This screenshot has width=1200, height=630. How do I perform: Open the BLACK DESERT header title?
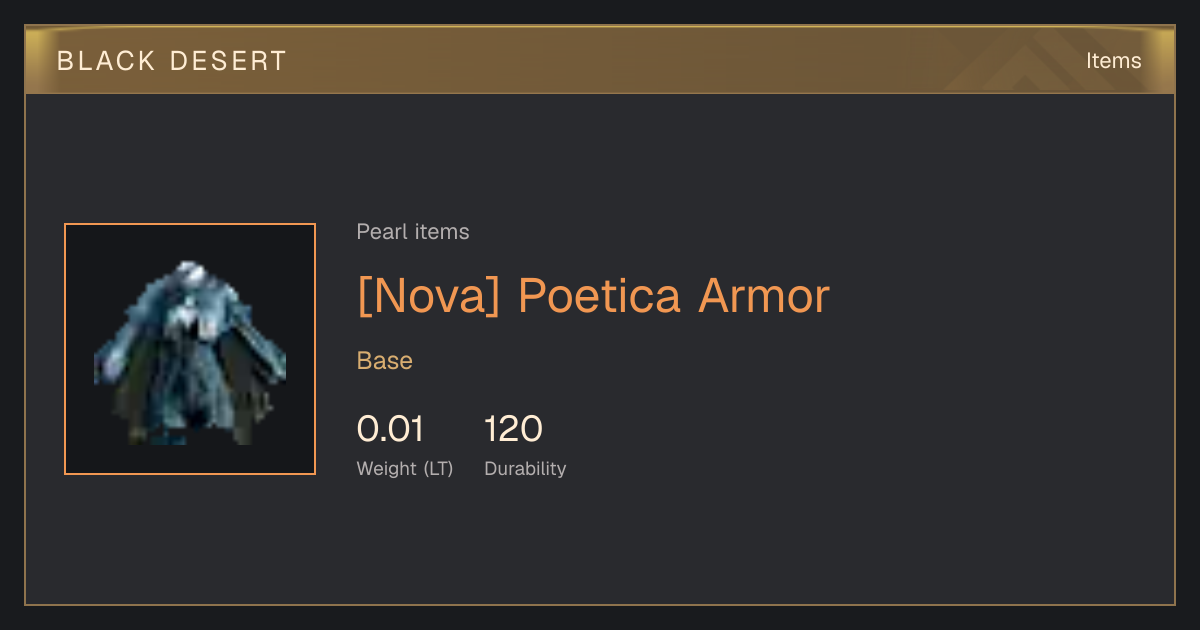(x=172, y=61)
